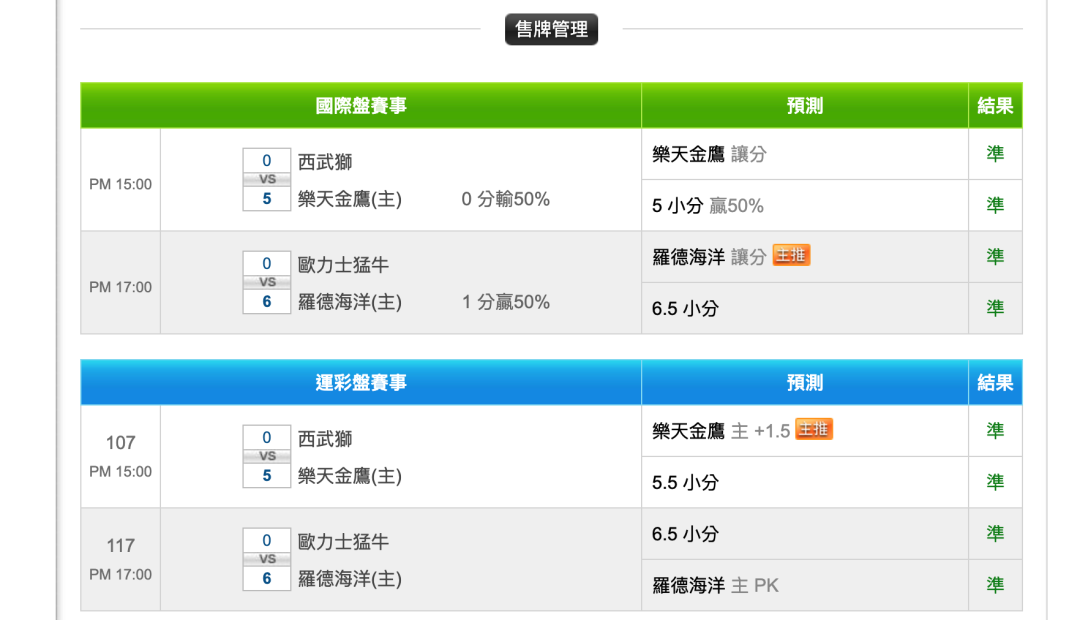Click the 售牌管理 button
The image size is (1080, 620).
coord(551,30)
